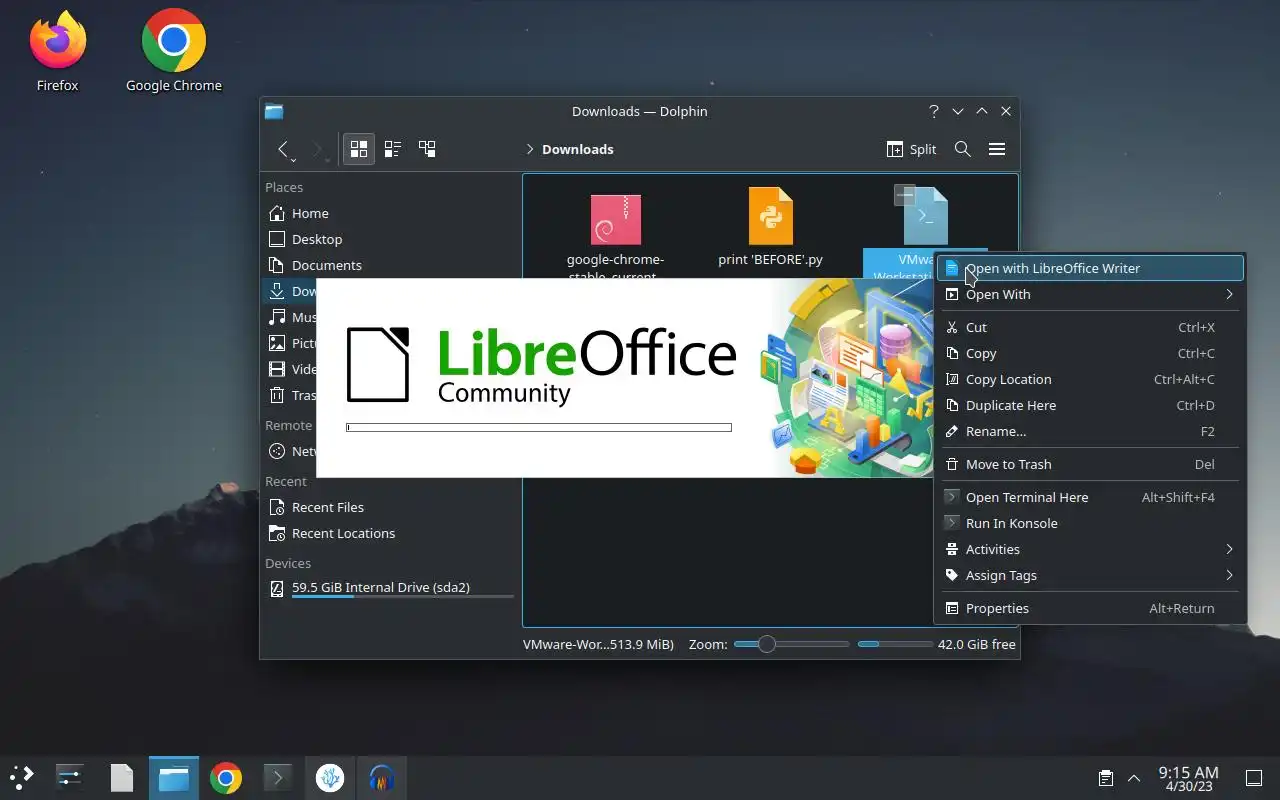Click the breadcrumb arrow before Downloads
The height and width of the screenshot is (800, 1280).
point(529,149)
